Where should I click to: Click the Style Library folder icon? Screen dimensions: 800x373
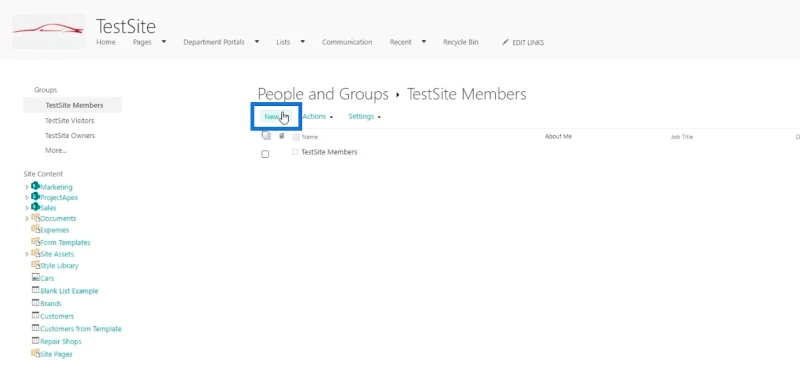pyautogui.click(x=36, y=265)
